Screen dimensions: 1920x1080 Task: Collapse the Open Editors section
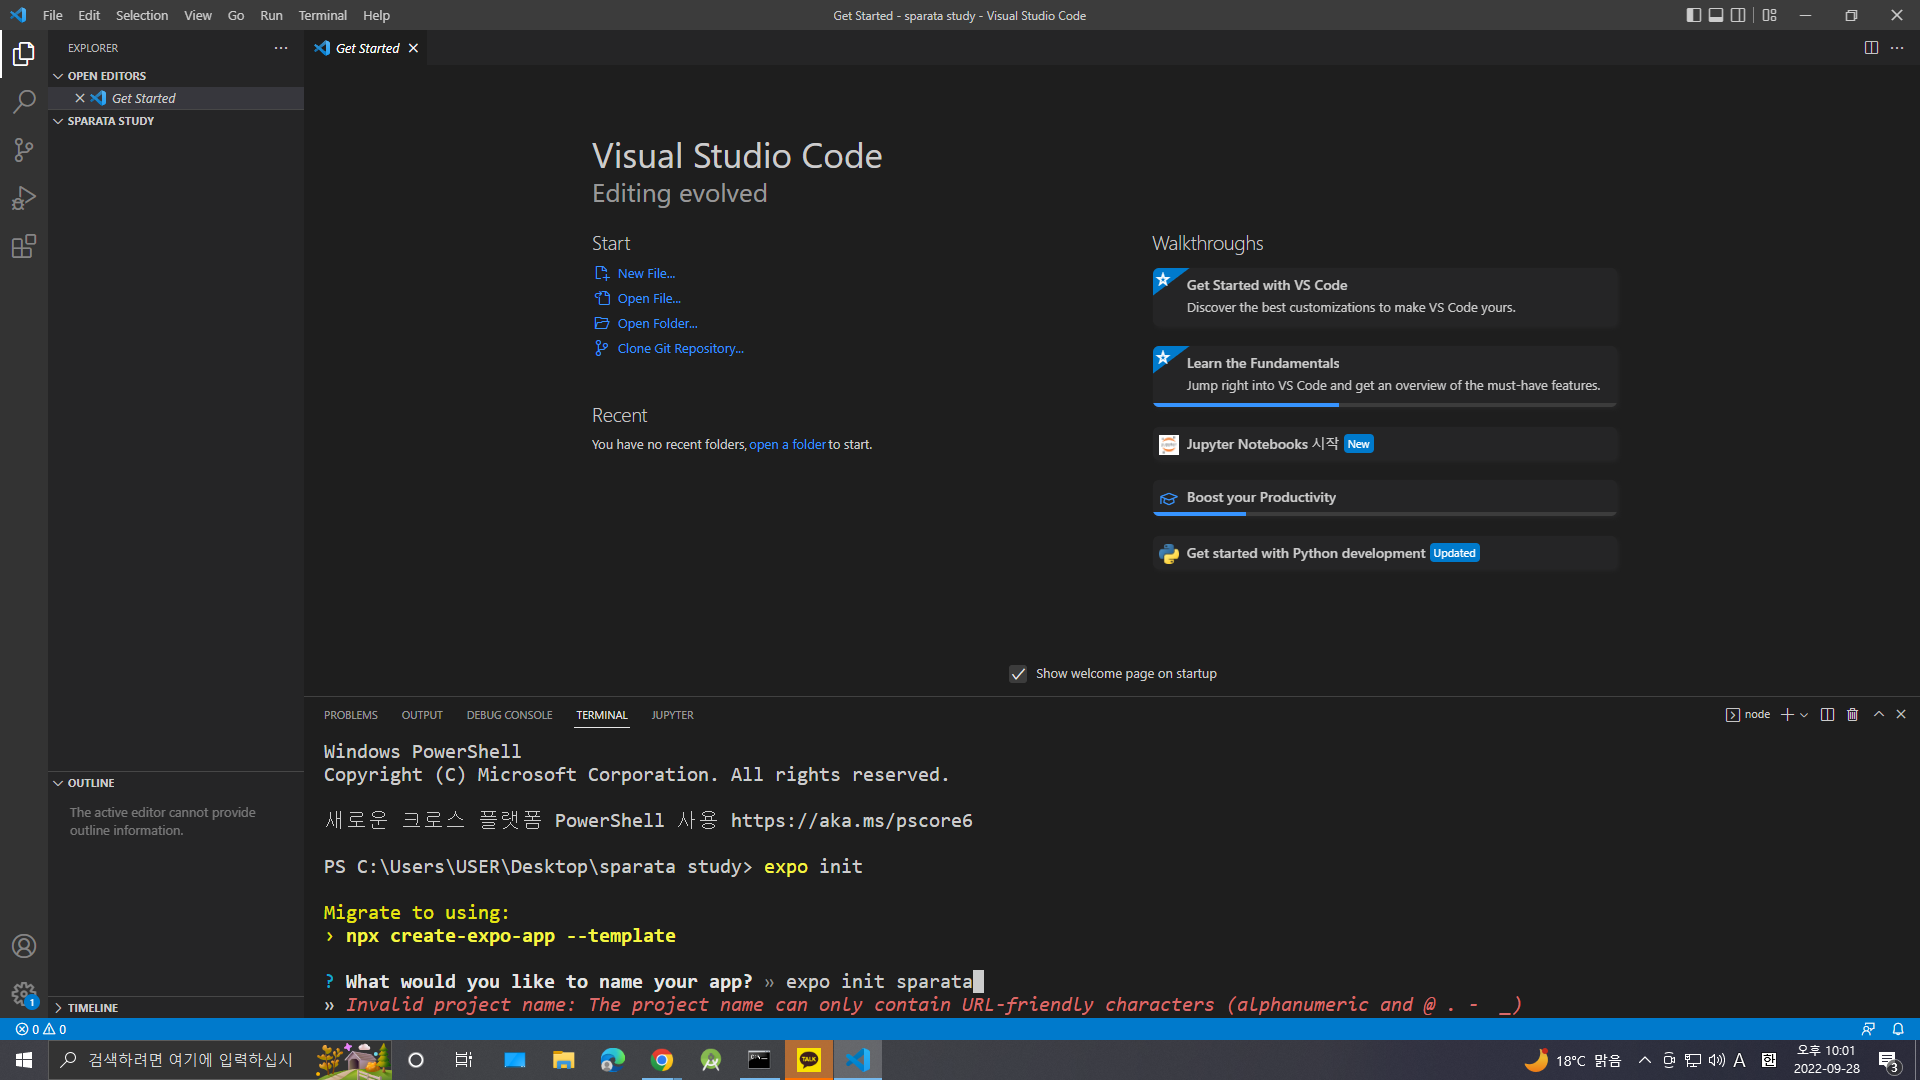tap(176, 76)
